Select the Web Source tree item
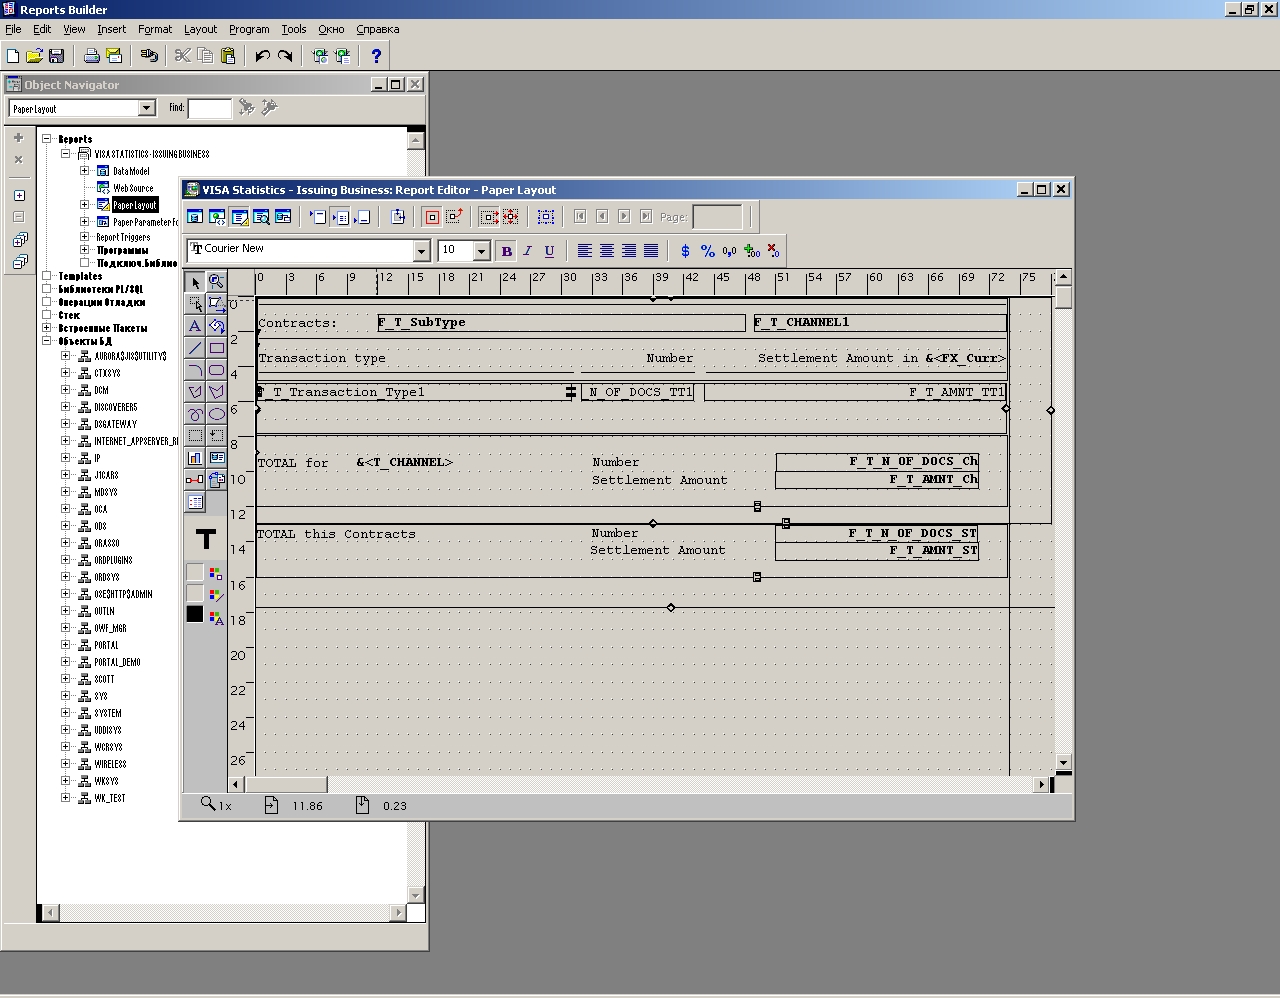The image size is (1280, 998). tap(133, 188)
